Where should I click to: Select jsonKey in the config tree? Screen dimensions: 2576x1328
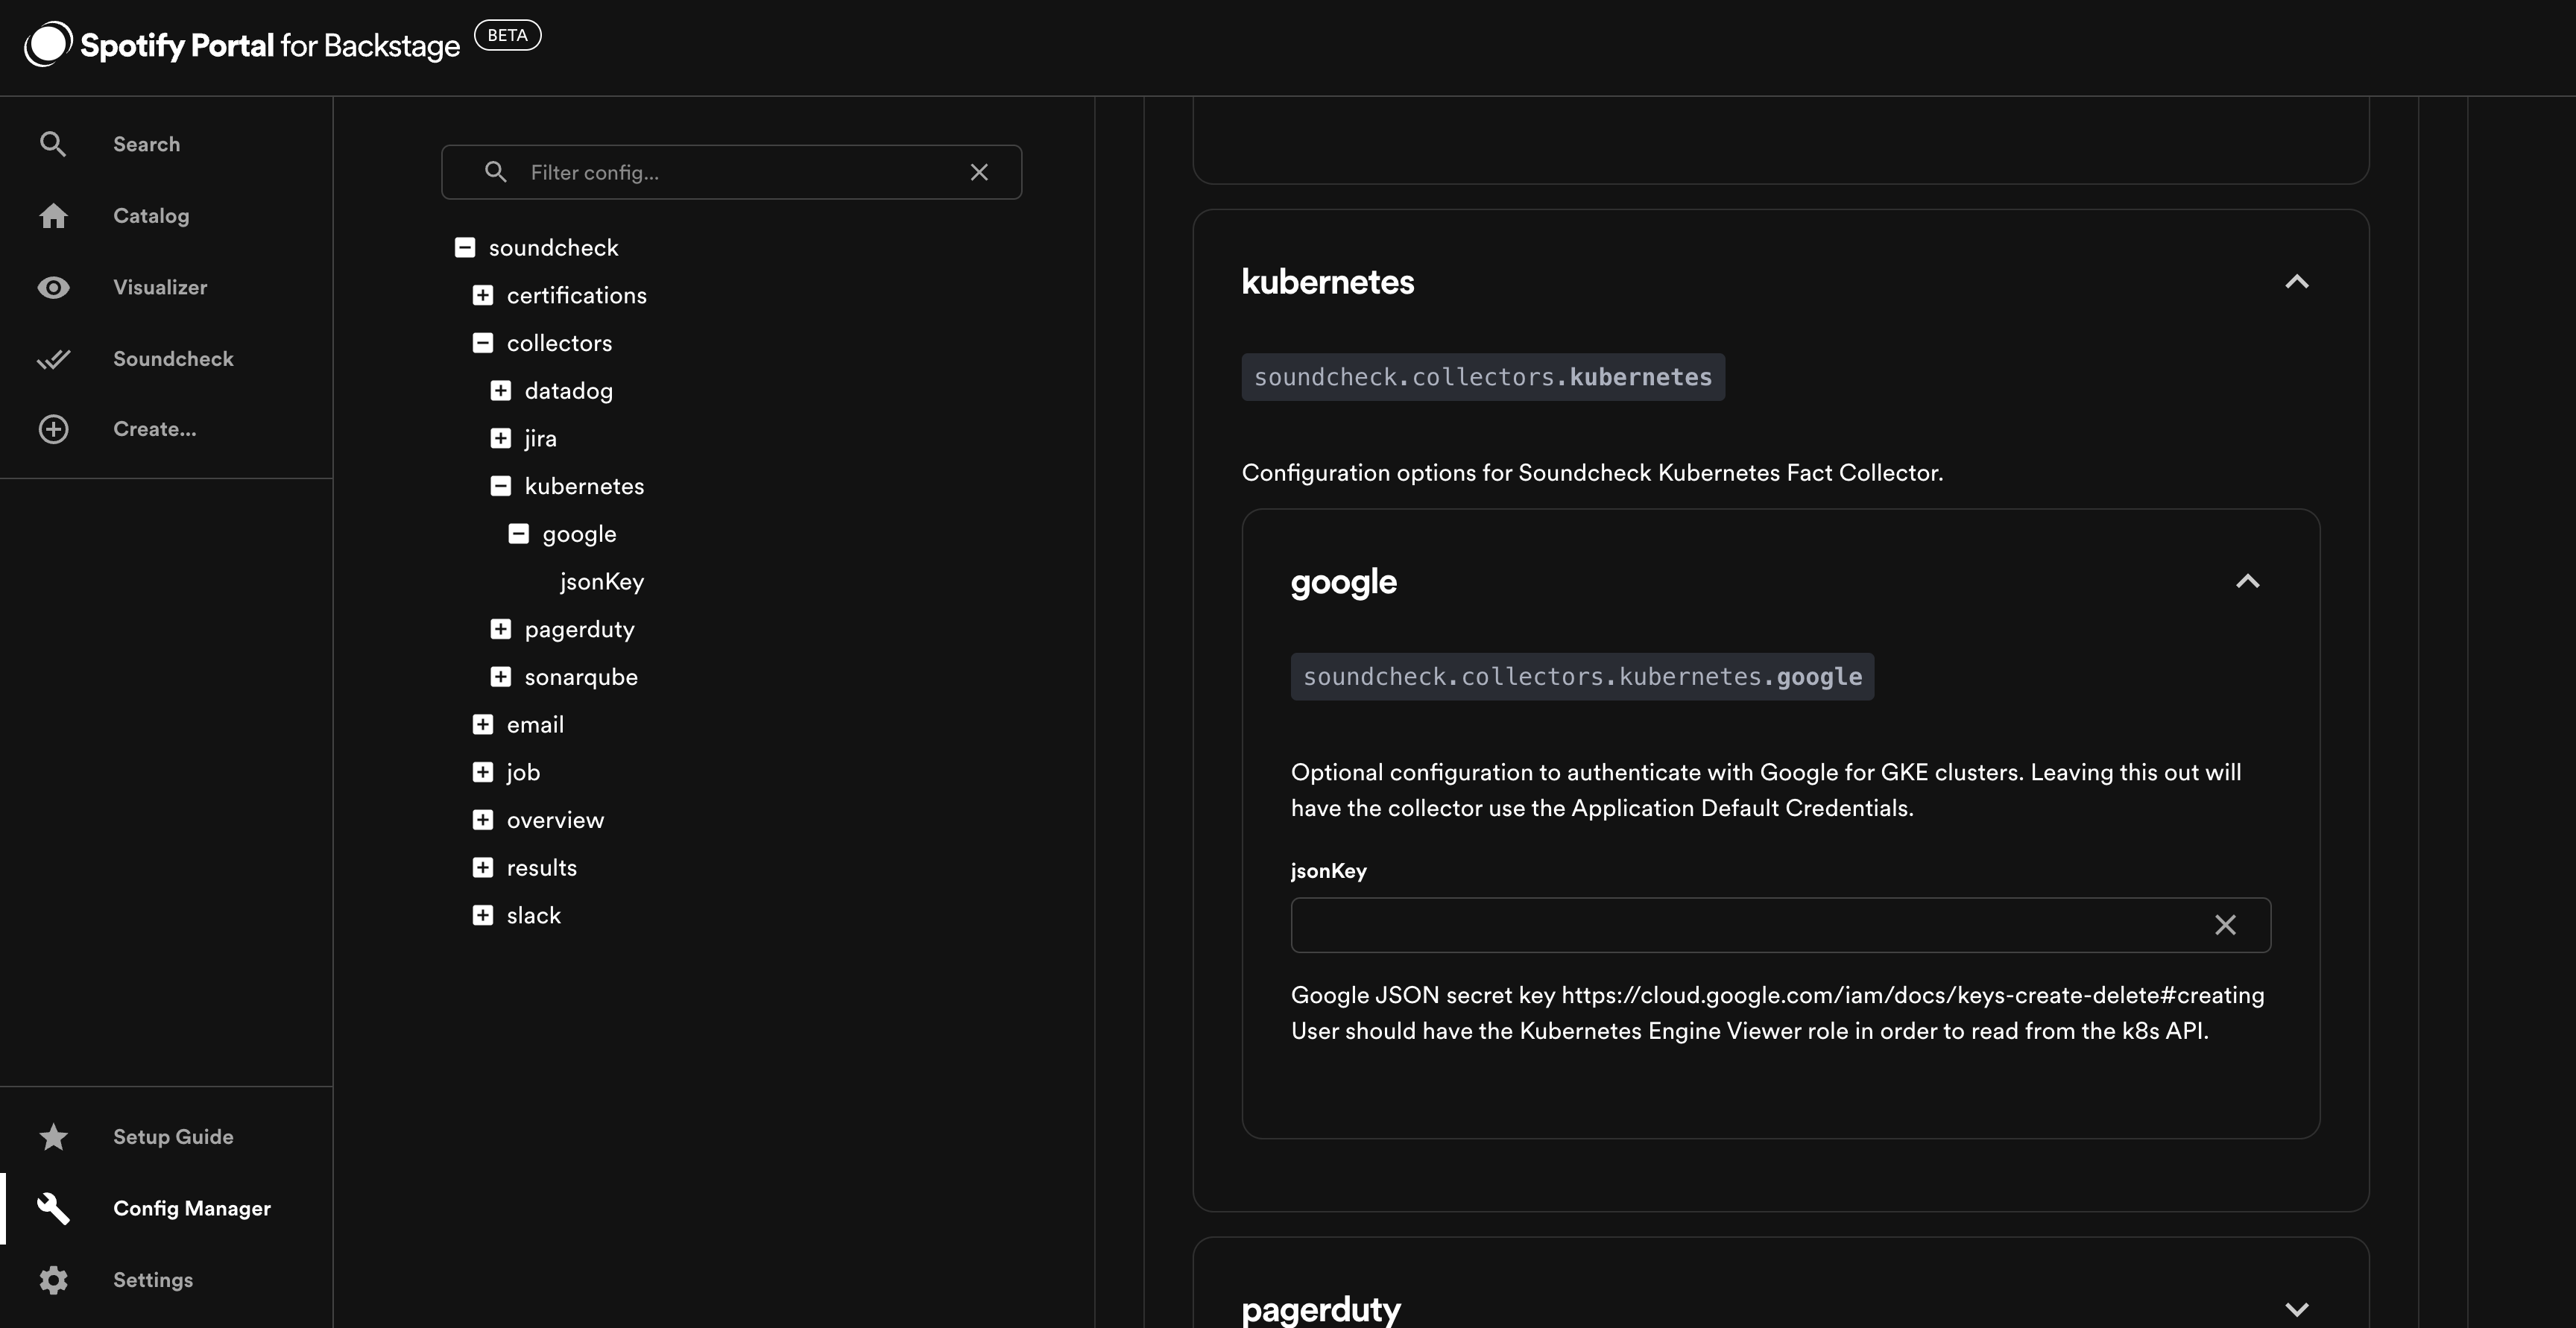click(x=602, y=581)
